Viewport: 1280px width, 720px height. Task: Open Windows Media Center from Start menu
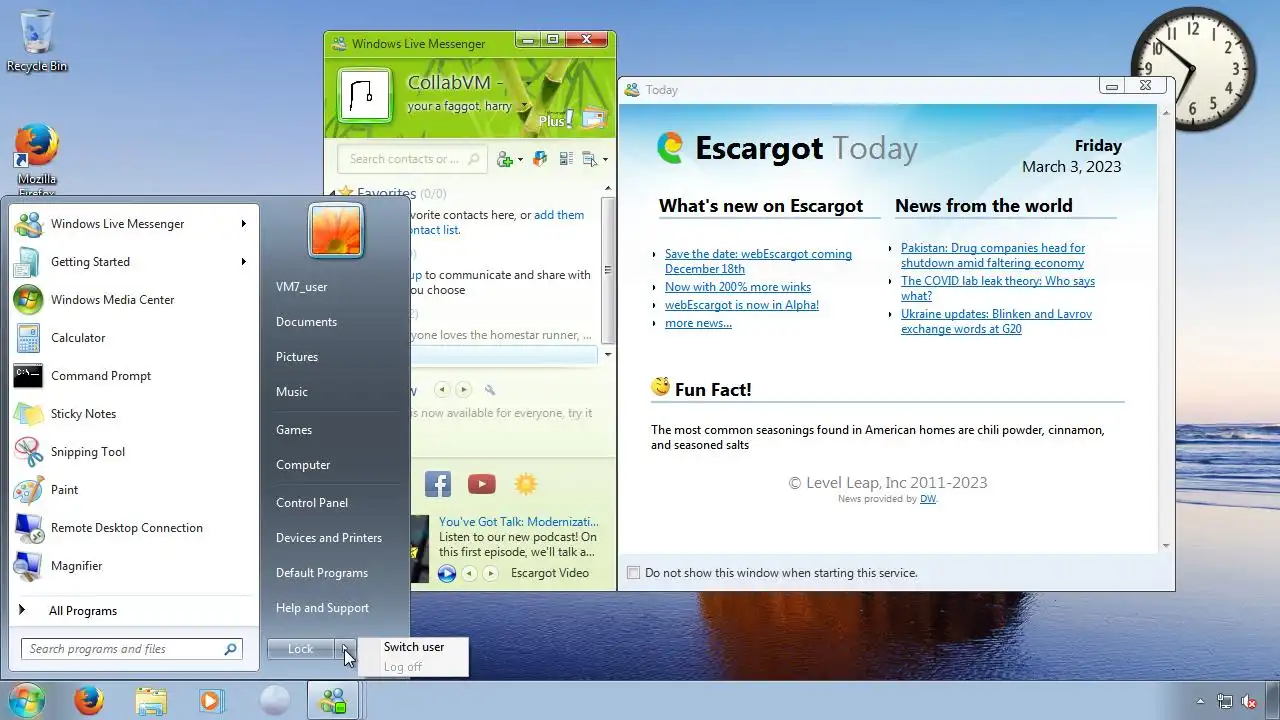134,300
